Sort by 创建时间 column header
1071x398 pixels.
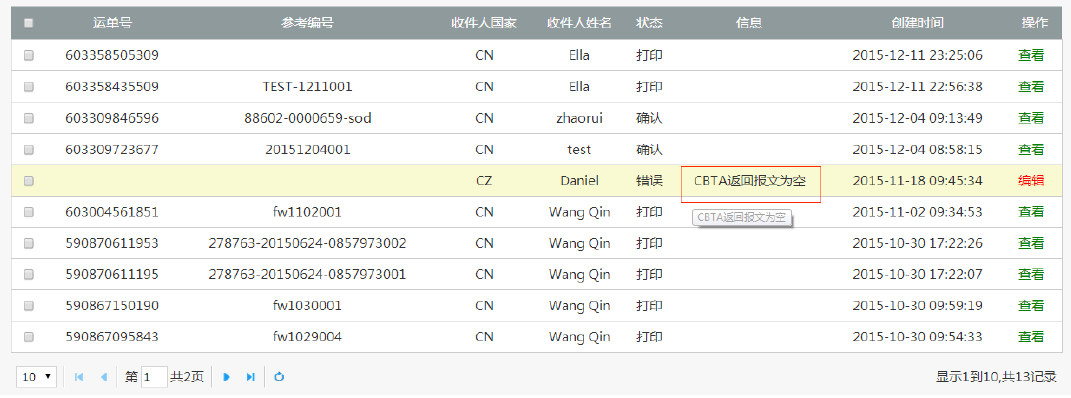pyautogui.click(x=917, y=23)
